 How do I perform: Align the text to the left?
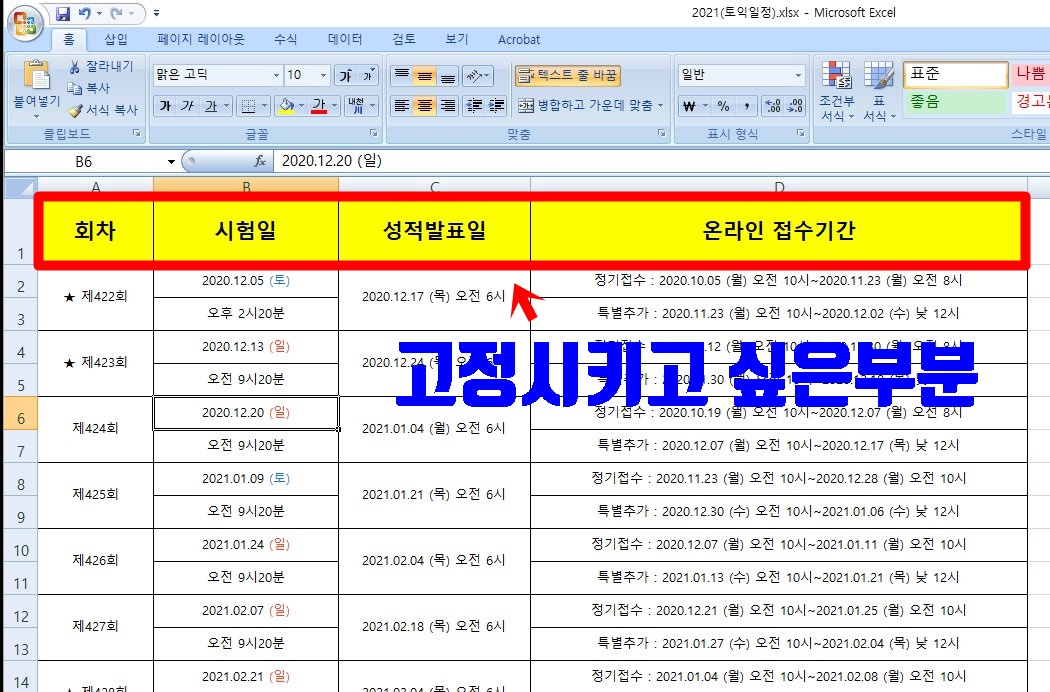(x=401, y=105)
